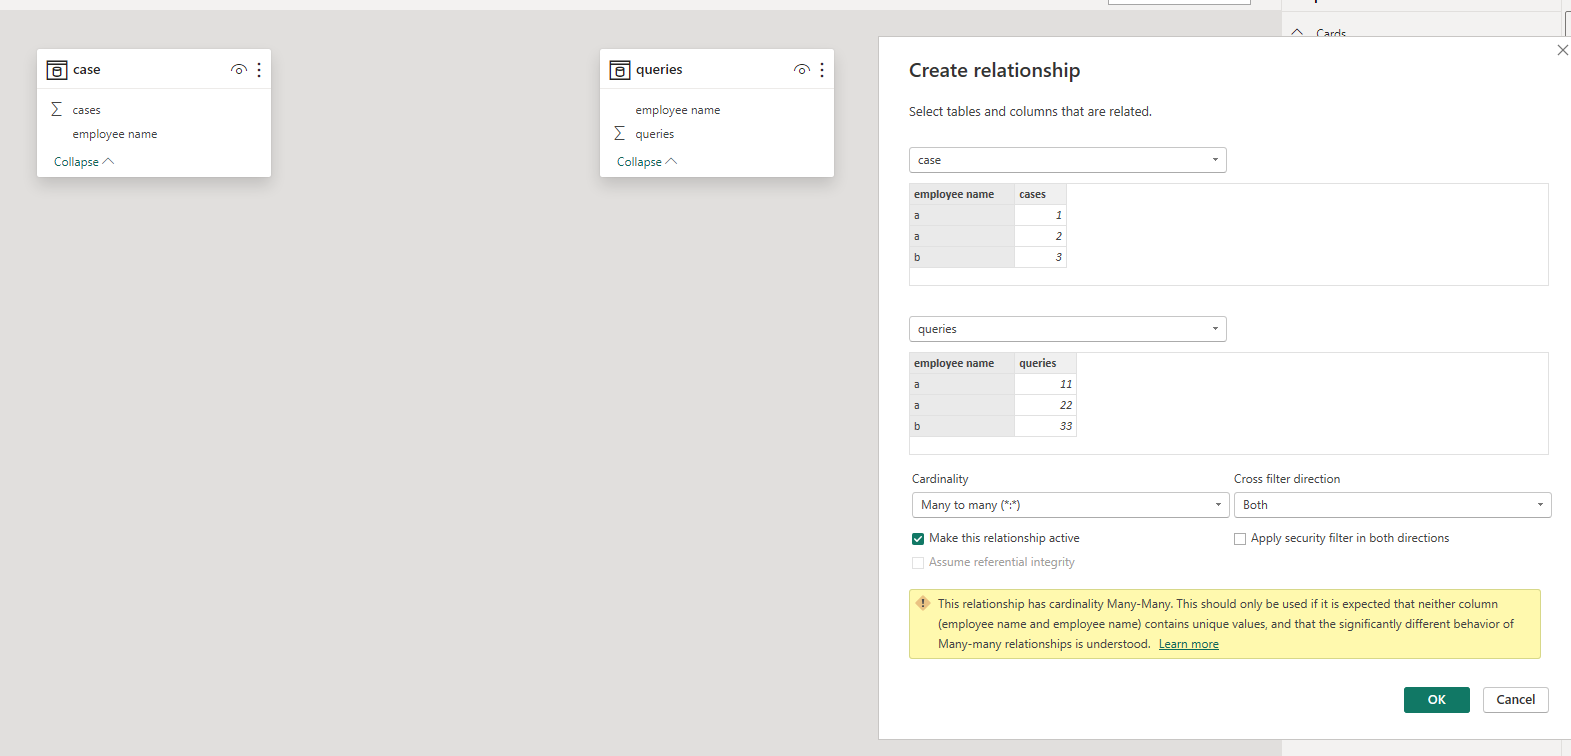Select cases column header in preview
The image size is (1571, 756).
click(x=1040, y=194)
